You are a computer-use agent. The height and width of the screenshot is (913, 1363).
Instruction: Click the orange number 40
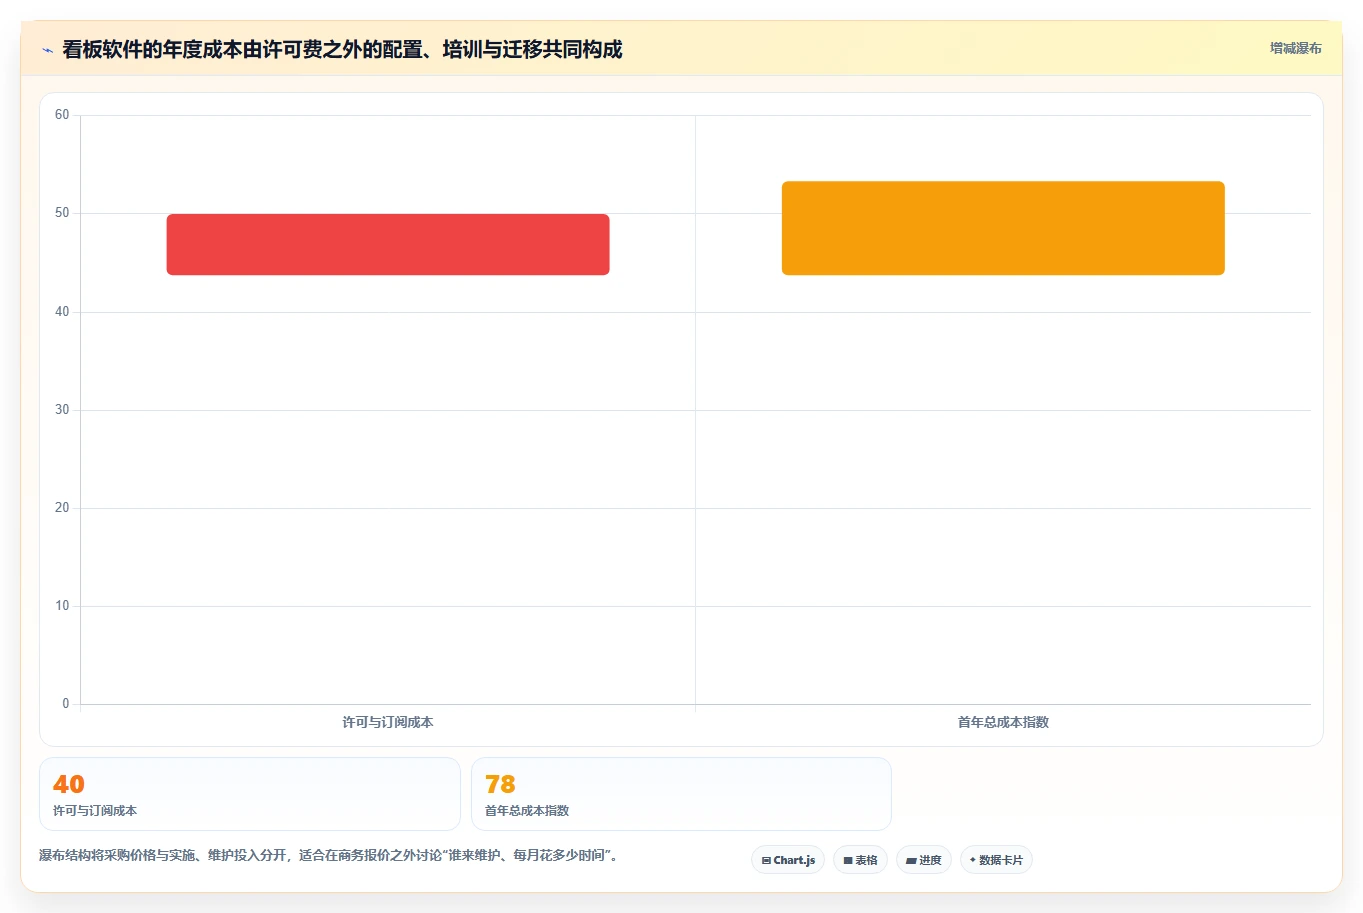pyautogui.click(x=69, y=784)
